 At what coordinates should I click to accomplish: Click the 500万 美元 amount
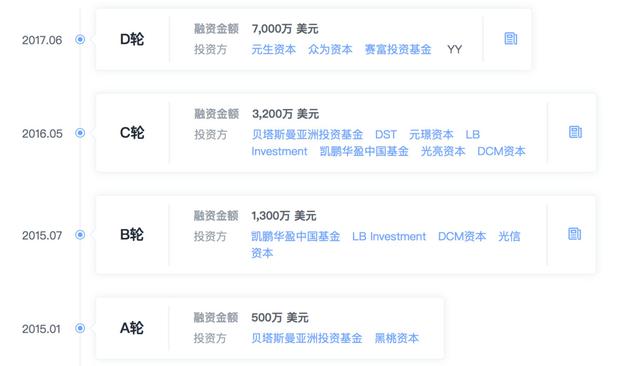click(x=280, y=318)
